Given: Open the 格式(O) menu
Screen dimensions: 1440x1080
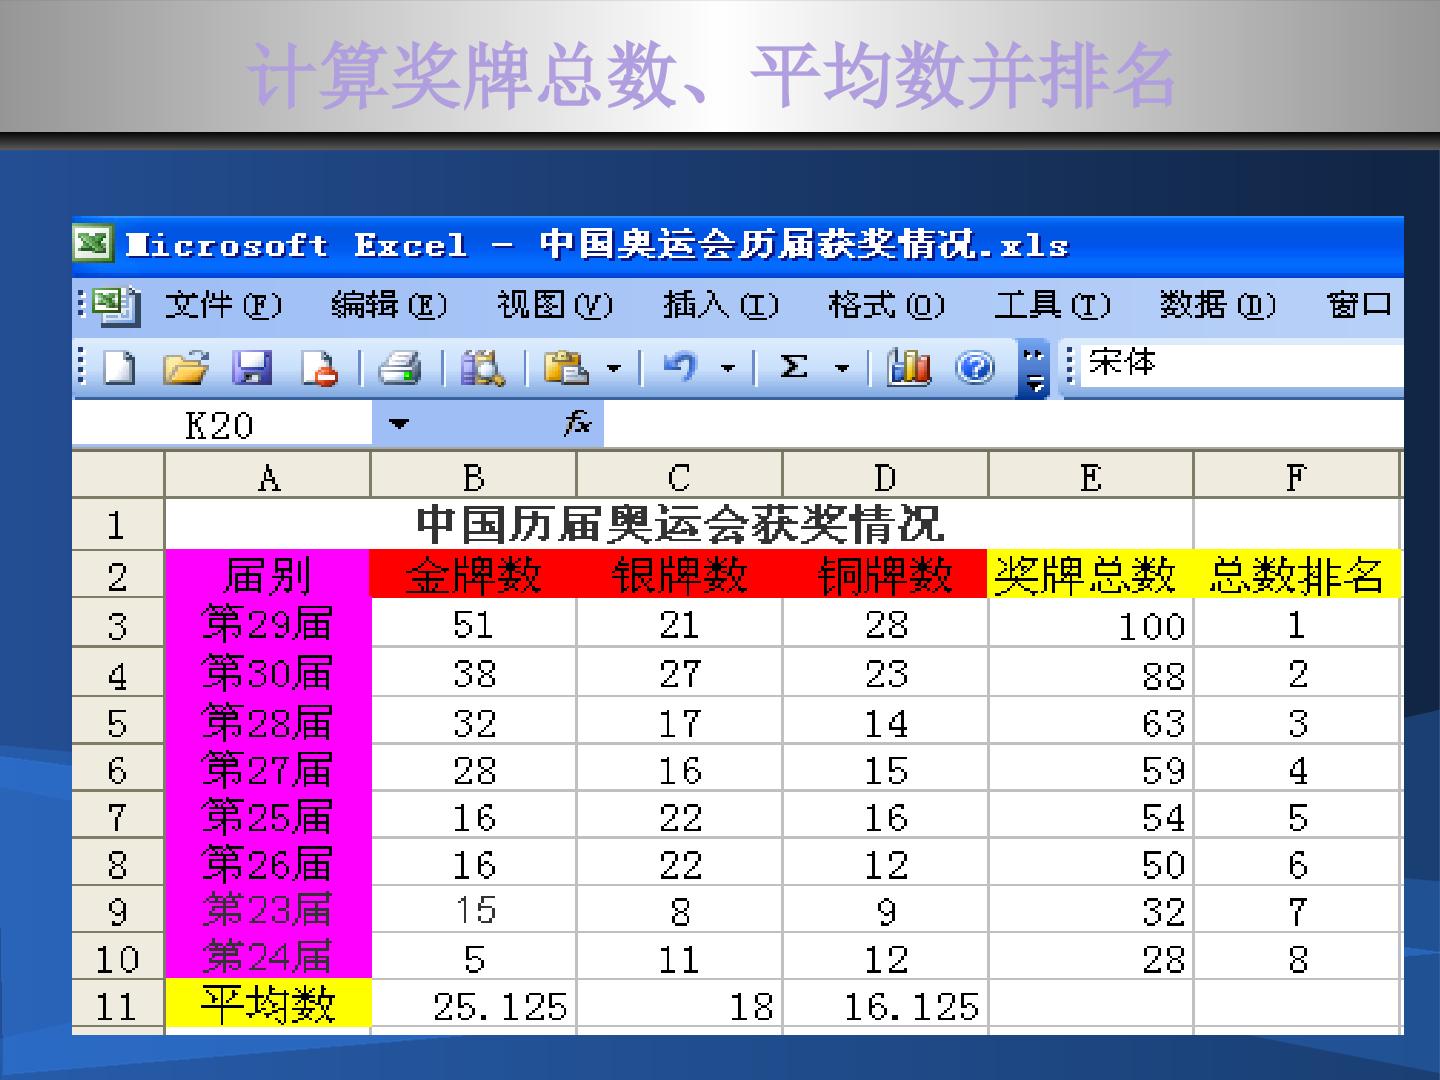Looking at the screenshot, I should pos(886,303).
